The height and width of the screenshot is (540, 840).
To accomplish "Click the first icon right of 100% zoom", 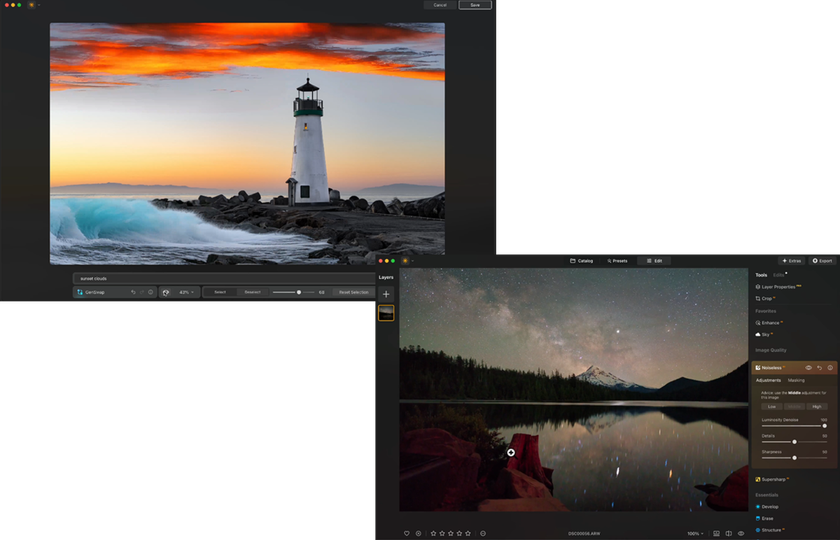I will click(716, 534).
